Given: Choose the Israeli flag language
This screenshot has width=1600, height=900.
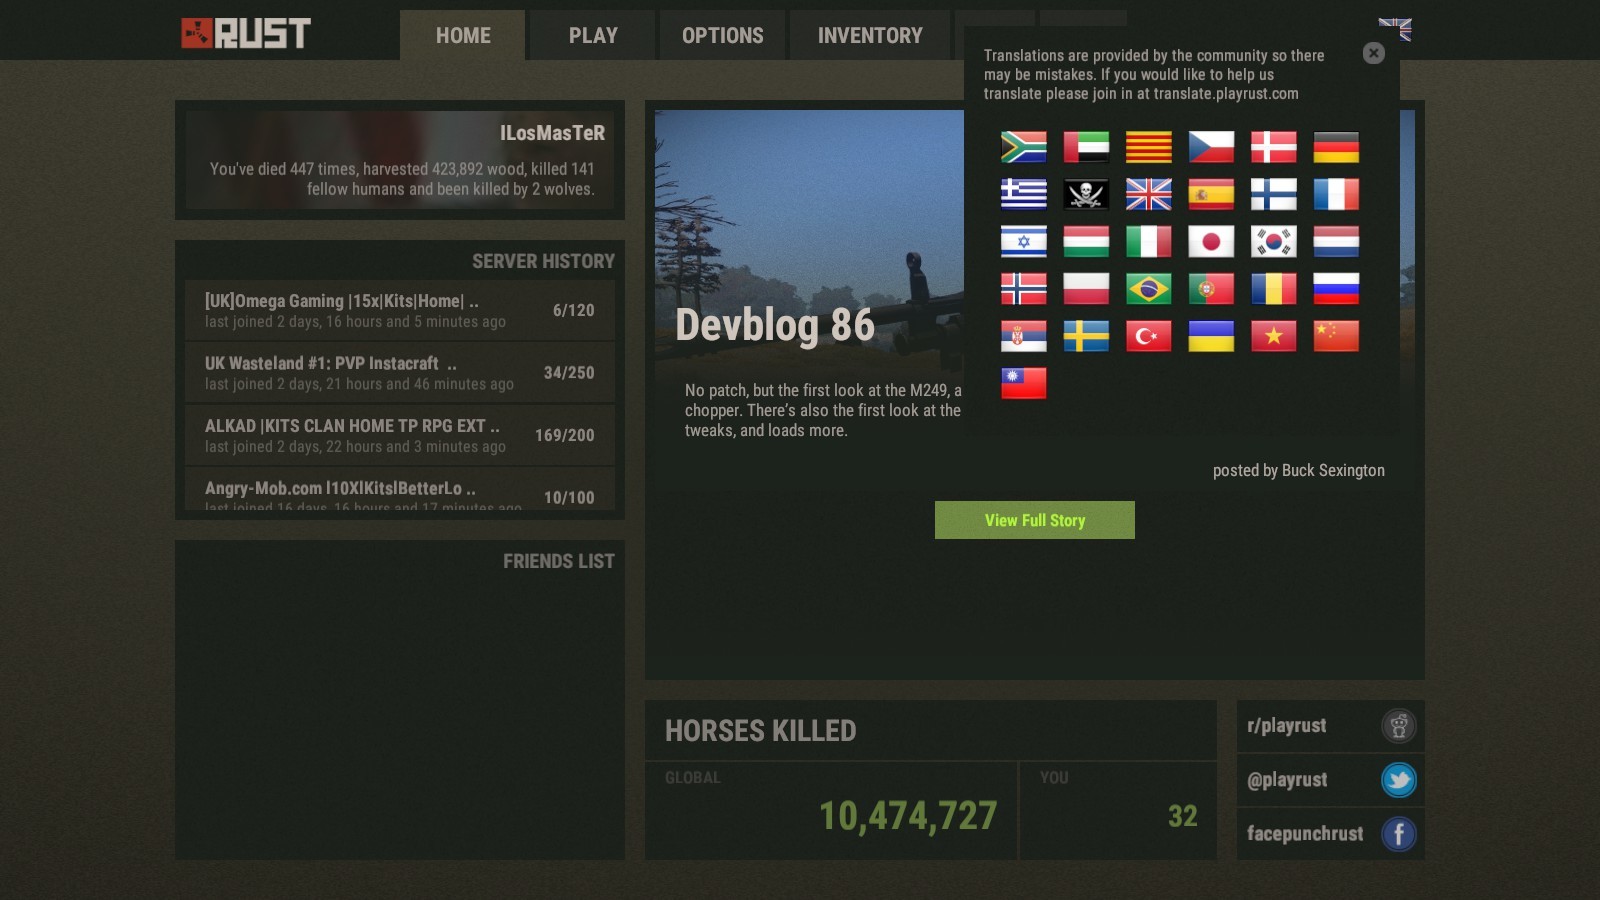Looking at the screenshot, I should click(x=1024, y=241).
